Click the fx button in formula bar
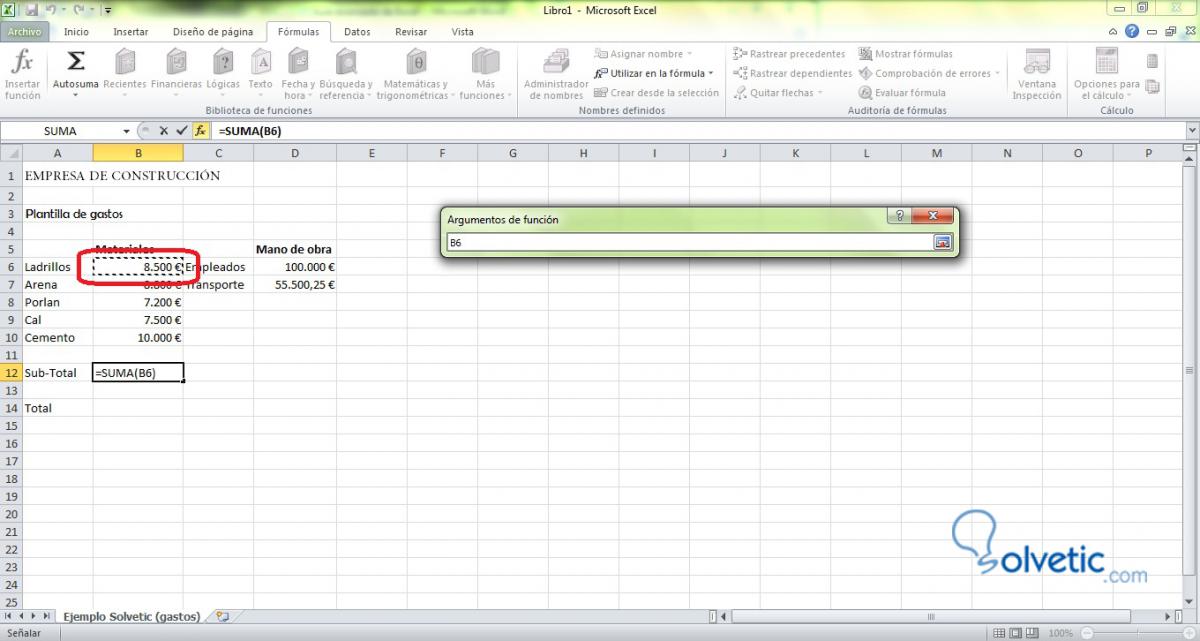1200x641 pixels. click(200, 131)
